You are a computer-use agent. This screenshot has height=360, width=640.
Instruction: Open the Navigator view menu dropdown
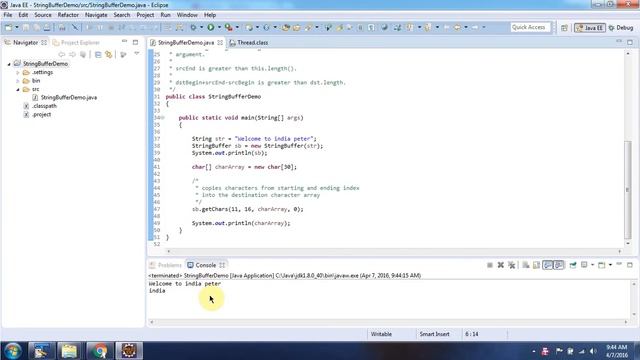(x=137, y=54)
